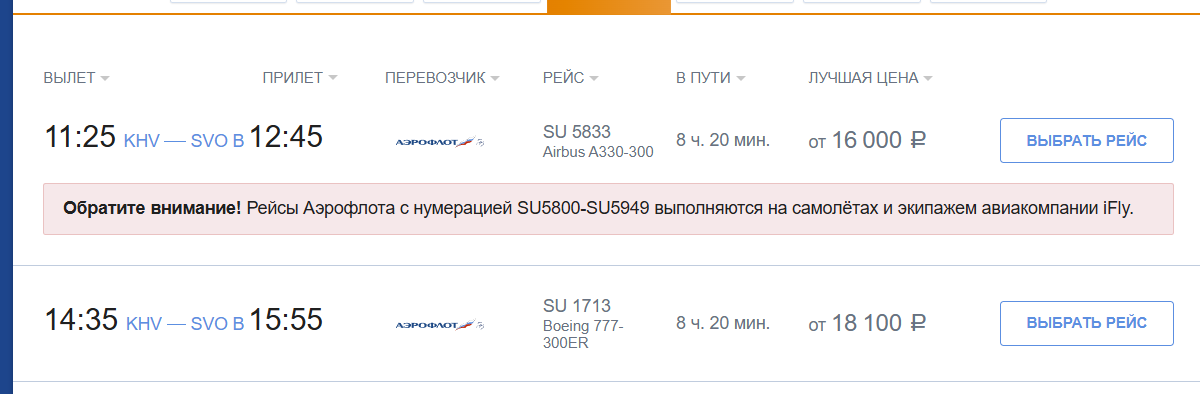
Task: Click Boeing 777-300ER aircraft label
Action: (584, 334)
